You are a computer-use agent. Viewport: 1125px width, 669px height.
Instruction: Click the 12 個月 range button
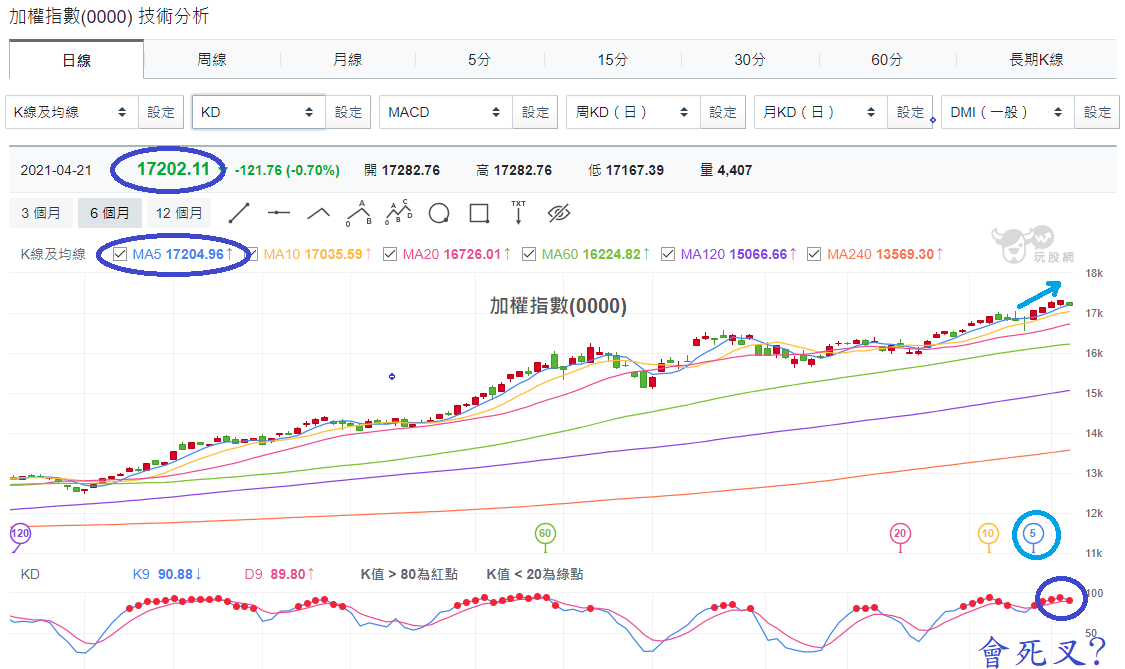(179, 213)
